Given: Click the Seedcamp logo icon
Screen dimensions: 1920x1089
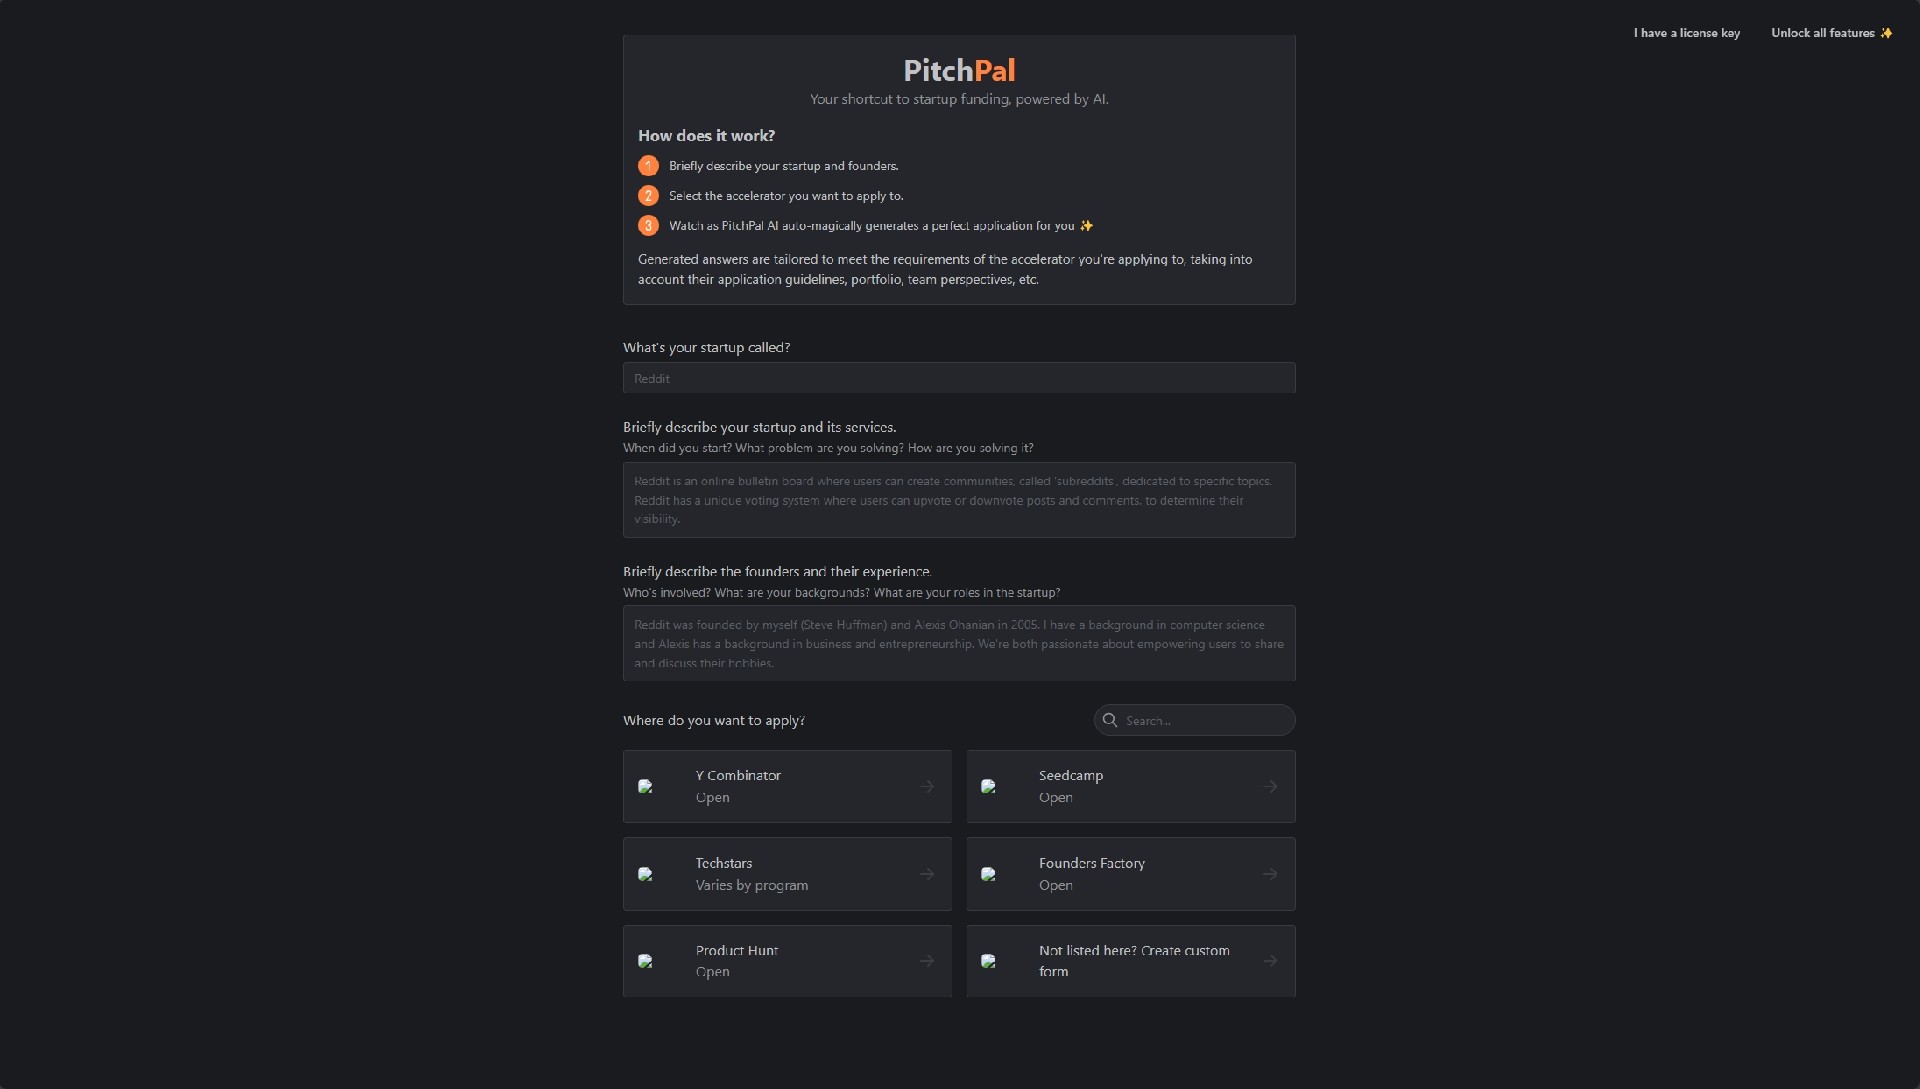Looking at the screenshot, I should click(x=989, y=787).
